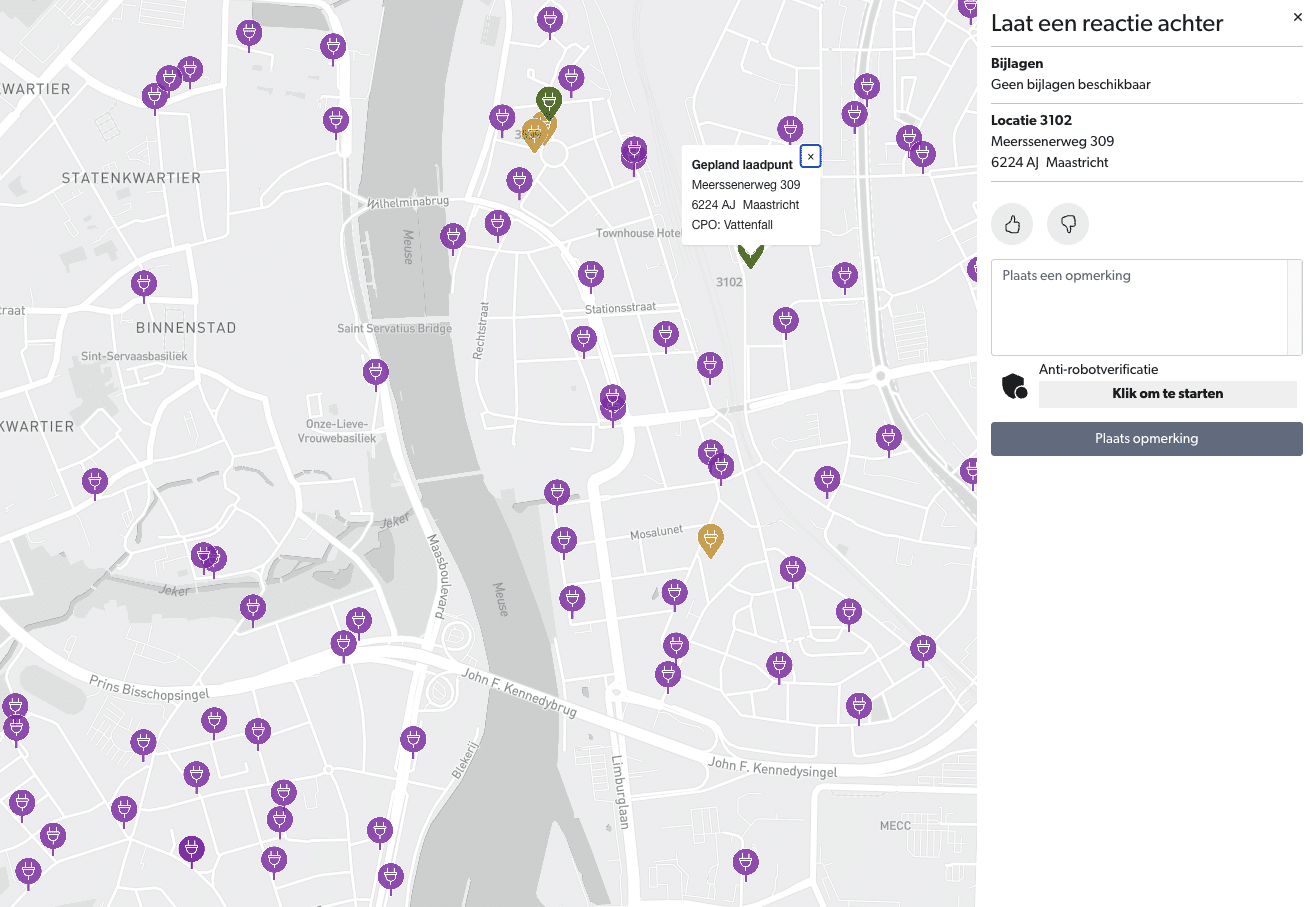The height and width of the screenshot is (907, 1310).
Task: Pick the purple marker just above the Stationsstraat label
Action: [591, 273]
